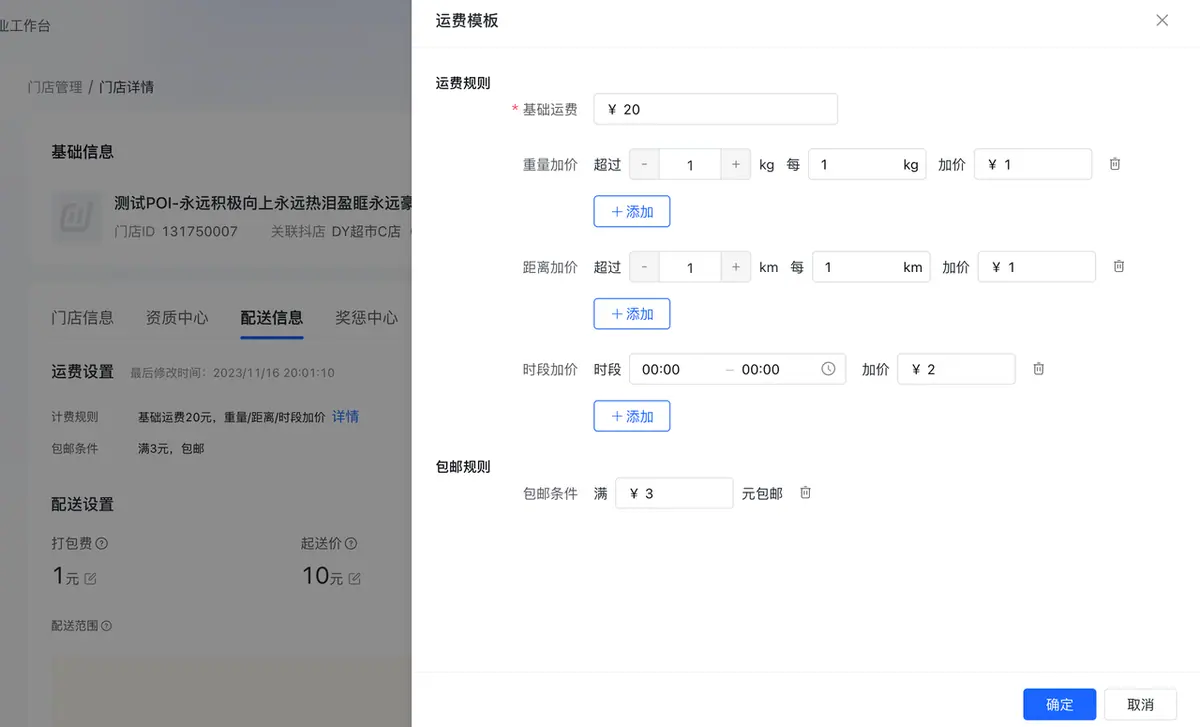Go to 门店管理 breadcrumb
The height and width of the screenshot is (727, 1200).
pyautogui.click(x=55, y=87)
